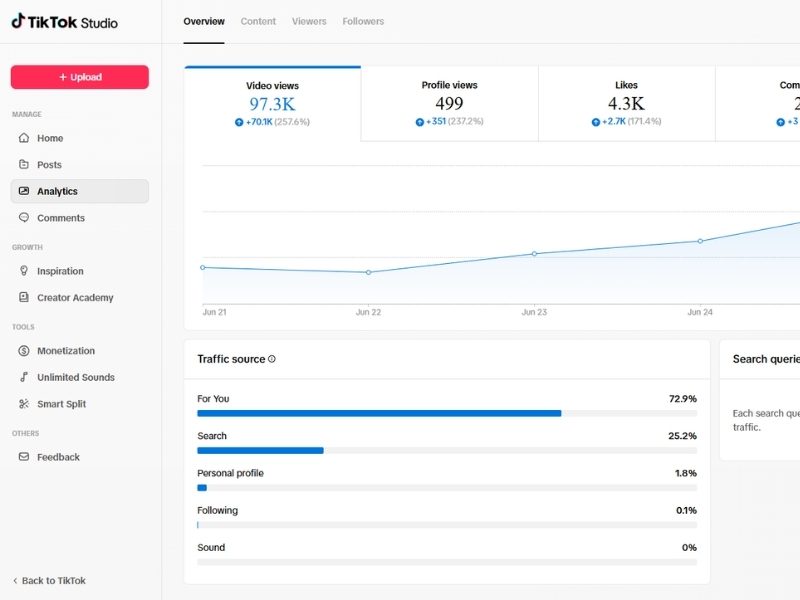
Task: Click the Jun 22 chart data point
Action: [368, 272]
